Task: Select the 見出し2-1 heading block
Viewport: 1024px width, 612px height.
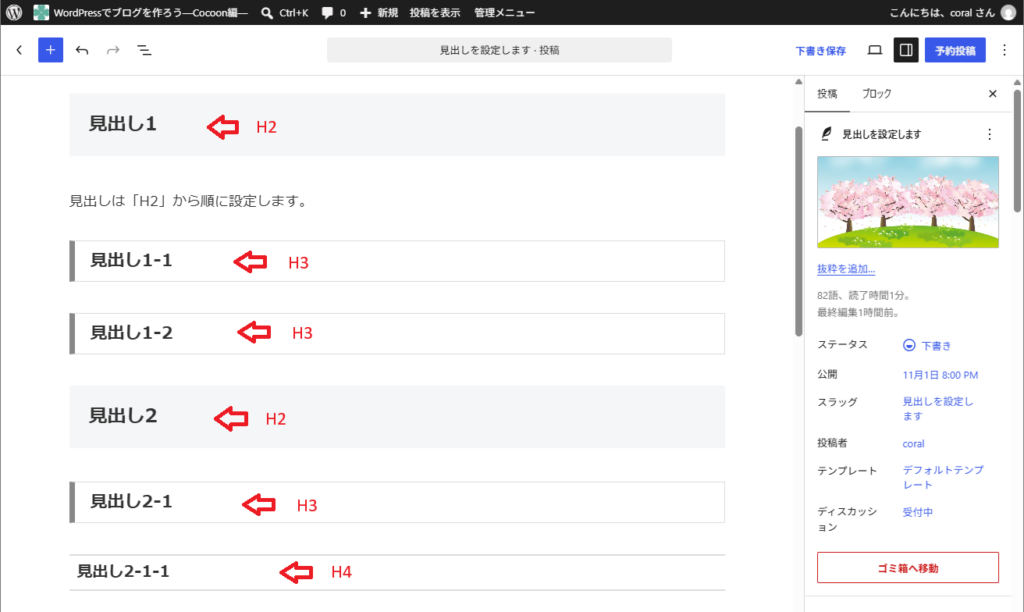Action: tap(397, 502)
